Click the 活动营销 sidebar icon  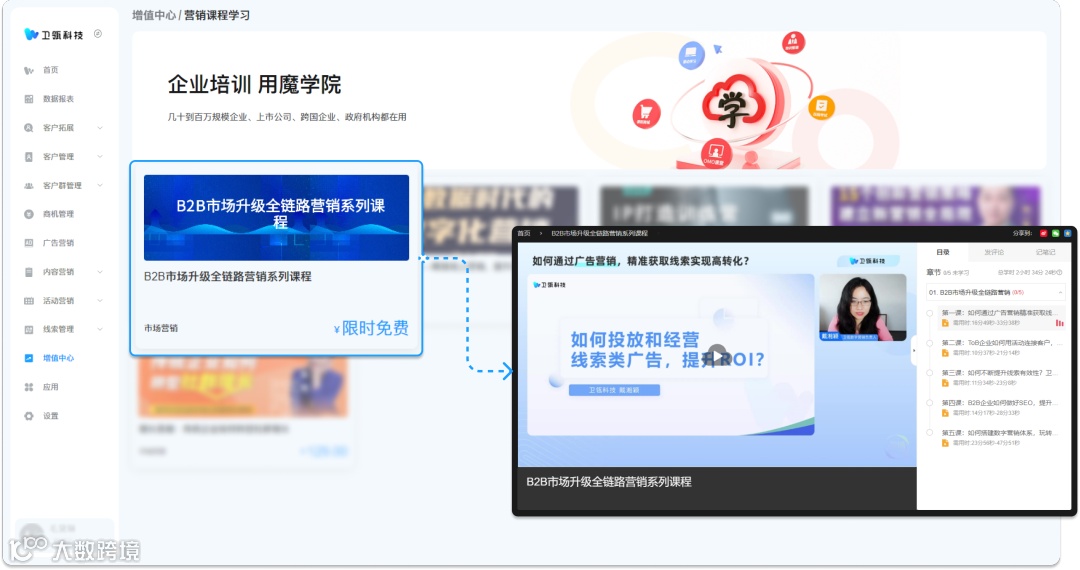[29, 301]
